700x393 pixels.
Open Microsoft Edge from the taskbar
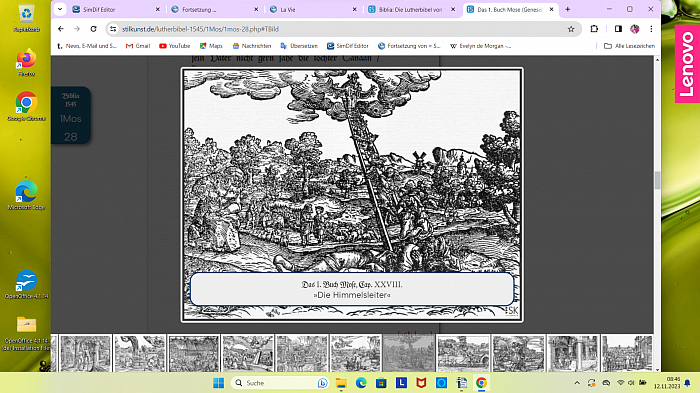(x=361, y=383)
